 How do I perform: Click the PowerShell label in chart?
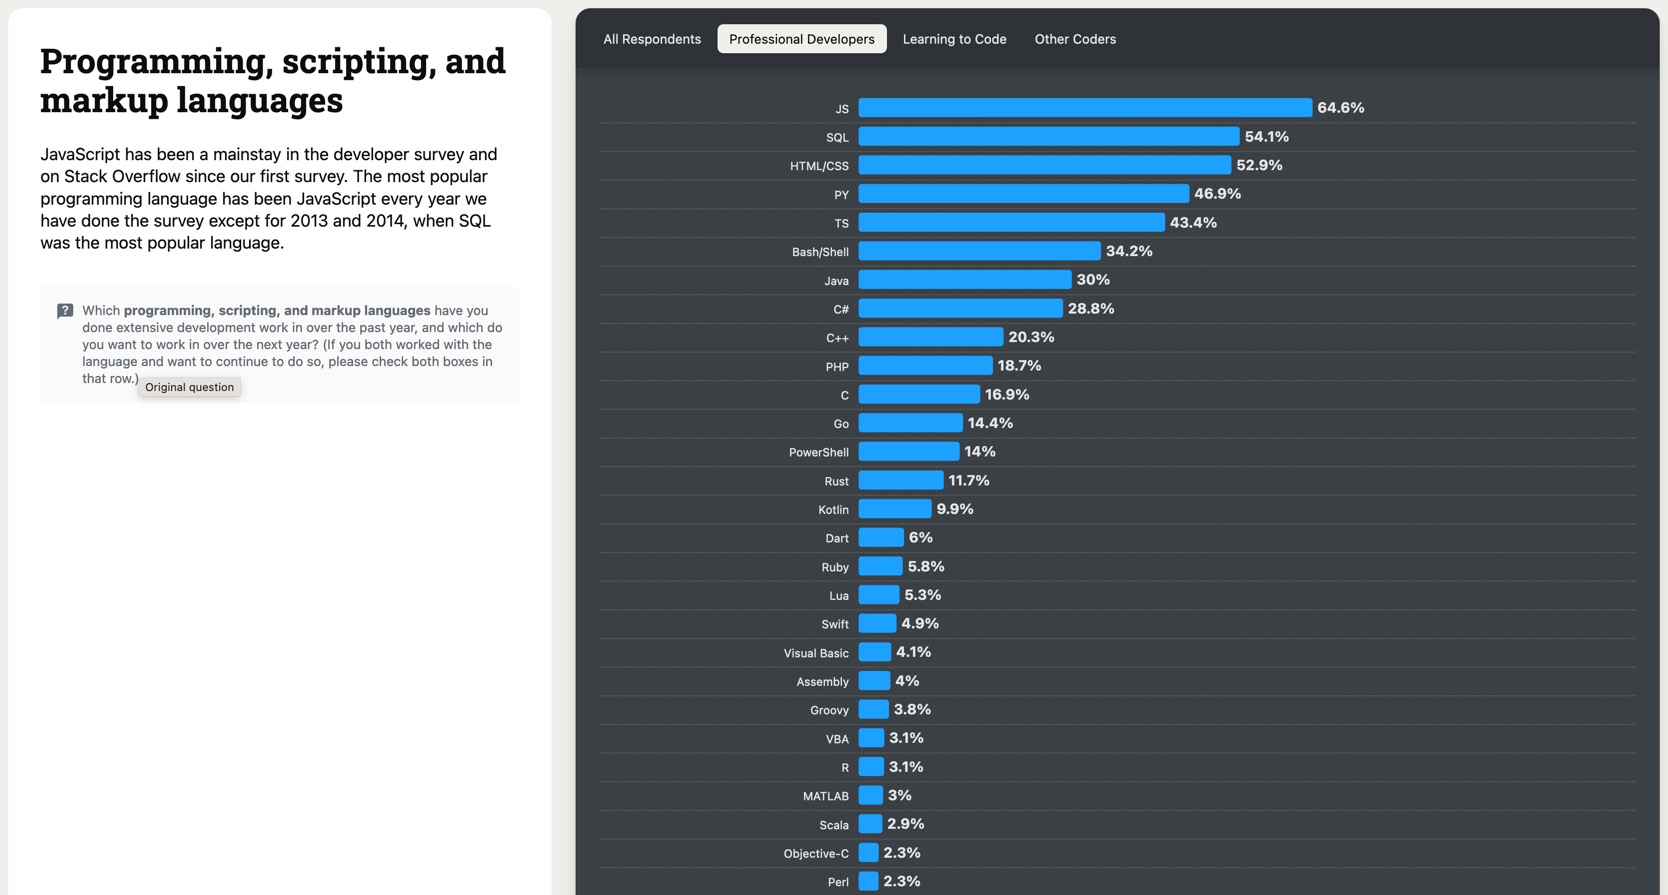(818, 453)
